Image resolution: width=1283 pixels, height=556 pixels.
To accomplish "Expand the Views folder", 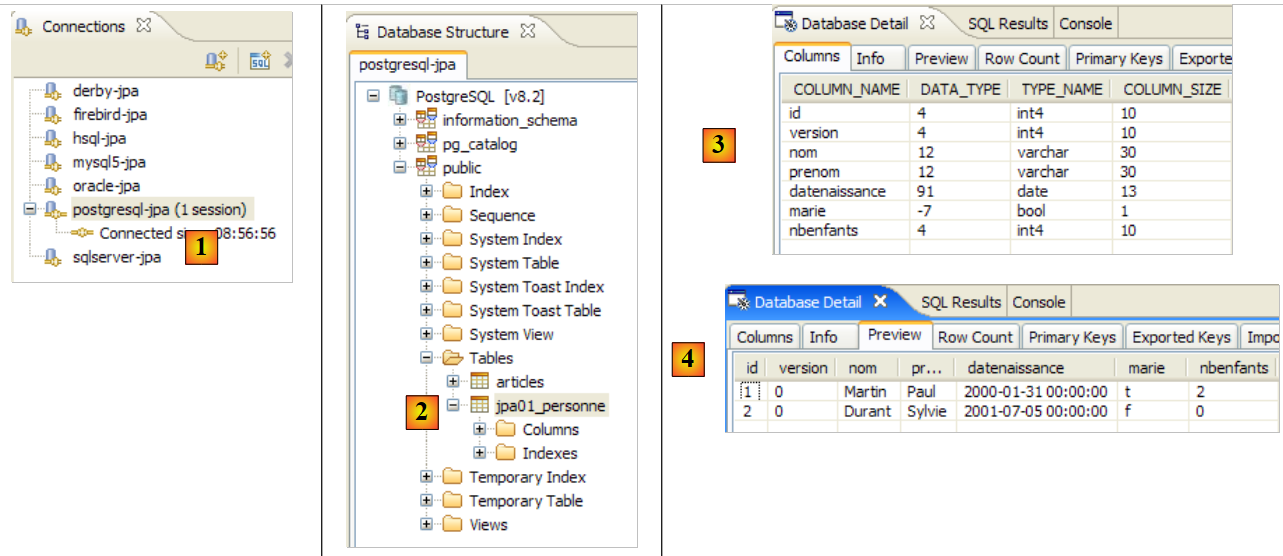I will (427, 525).
